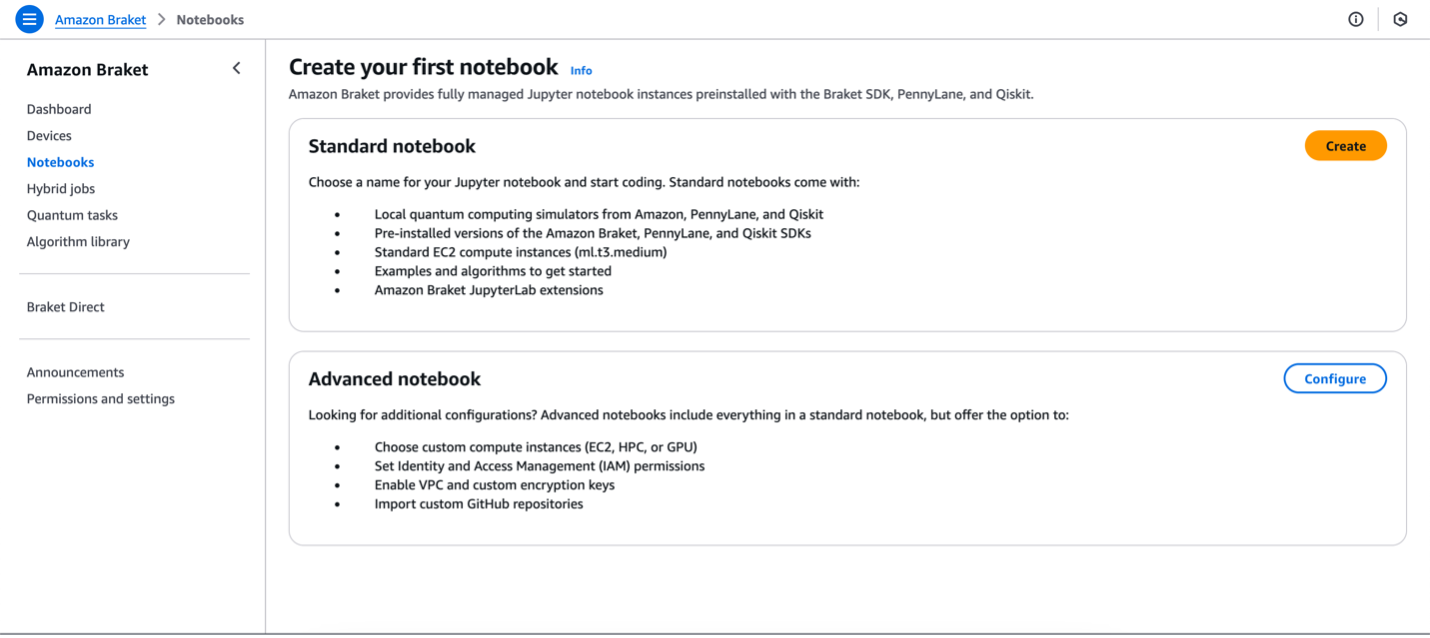View Quantum tasks
Image resolution: width=1430 pixels, height=638 pixels.
72,215
